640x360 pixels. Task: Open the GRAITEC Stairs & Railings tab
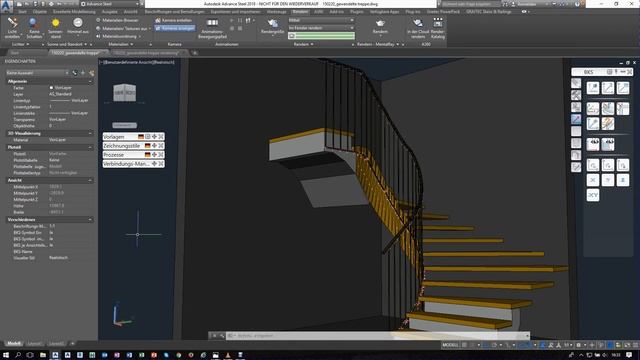[x=489, y=11]
